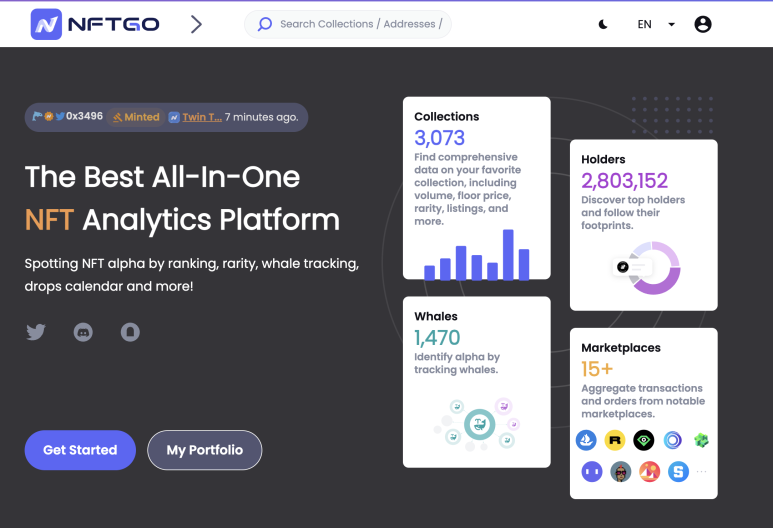The height and width of the screenshot is (528, 773).
Task: Click the 15+ marketplaces count
Action: (x=597, y=369)
